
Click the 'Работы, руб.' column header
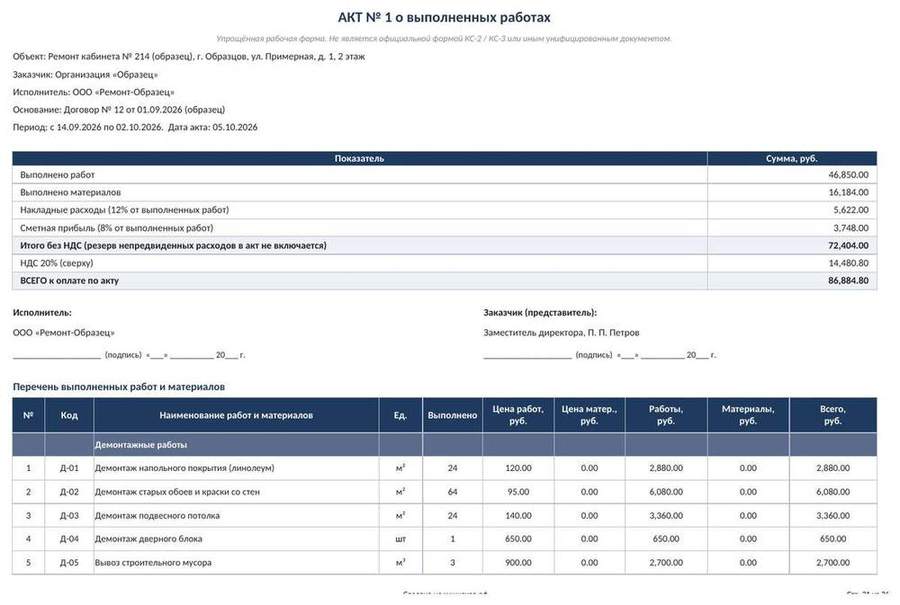[666, 415]
